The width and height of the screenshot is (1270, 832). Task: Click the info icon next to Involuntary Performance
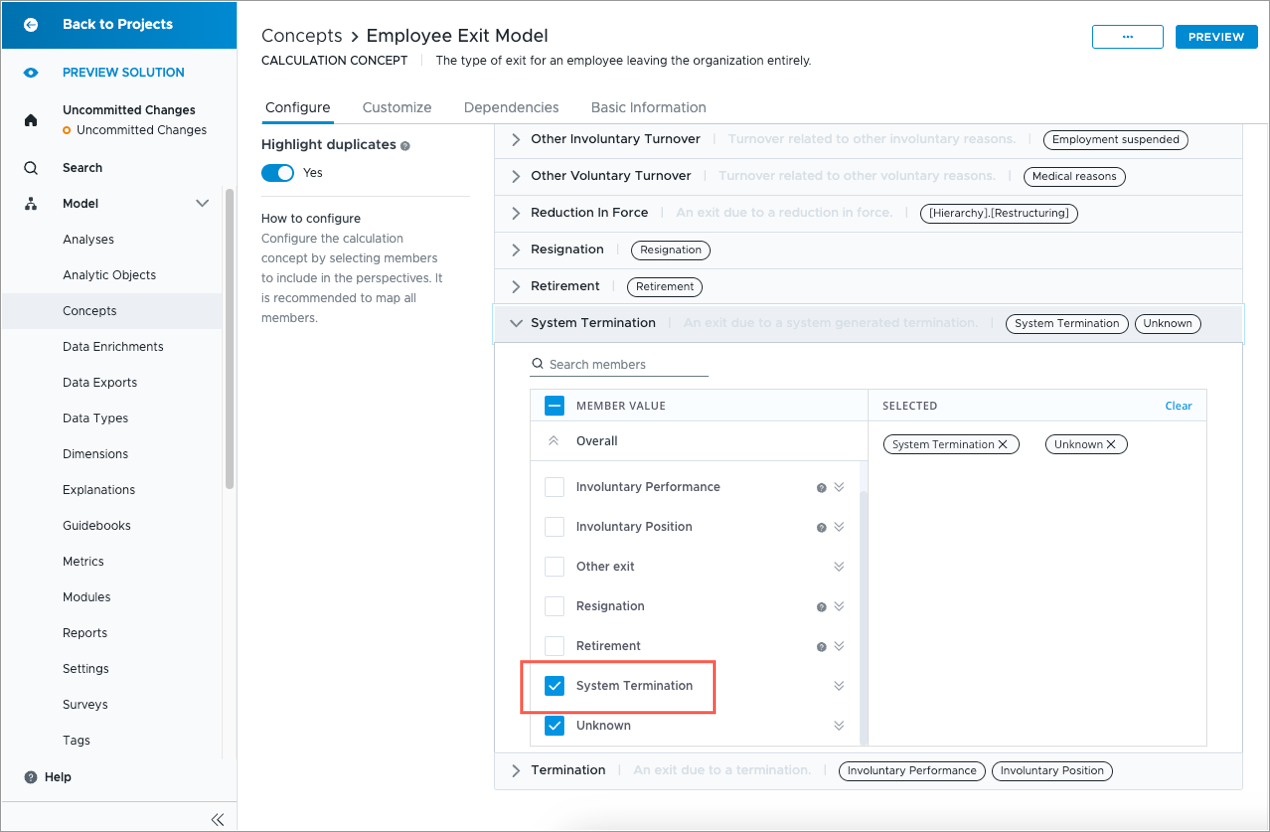(x=821, y=488)
